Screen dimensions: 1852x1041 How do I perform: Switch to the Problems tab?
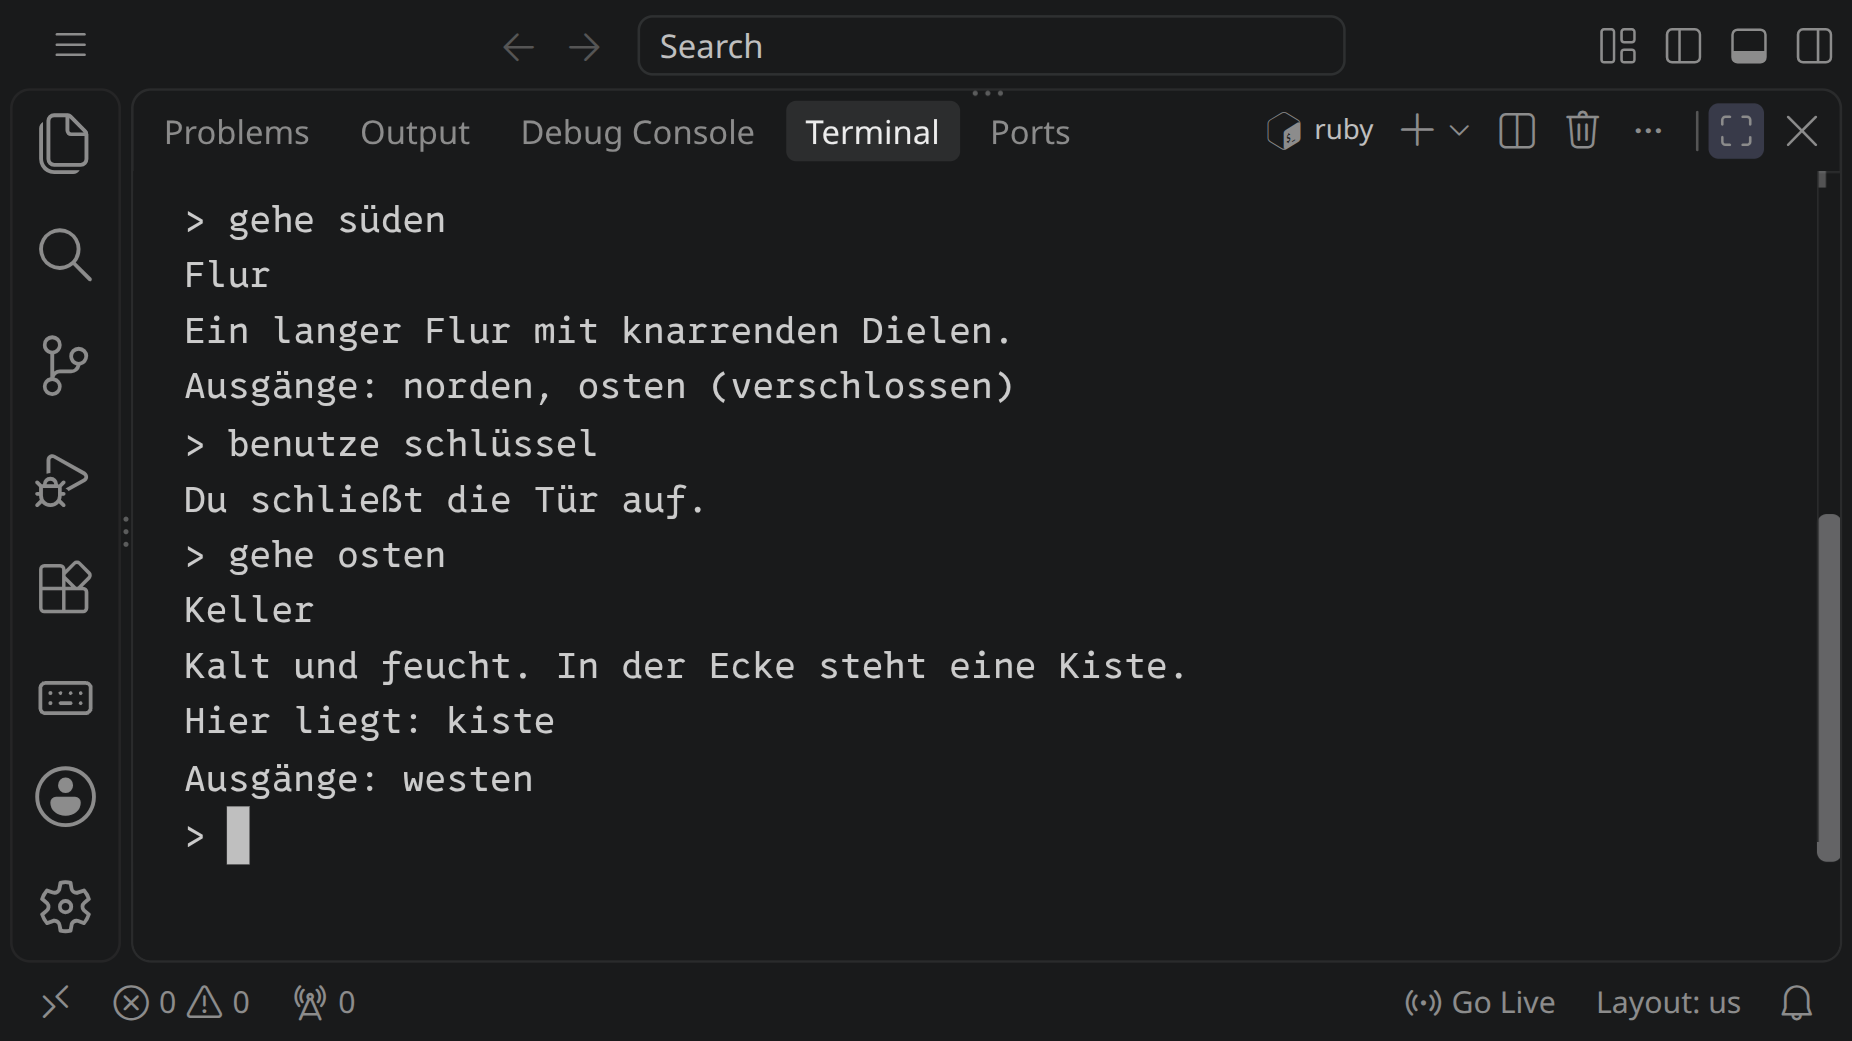tap(237, 132)
